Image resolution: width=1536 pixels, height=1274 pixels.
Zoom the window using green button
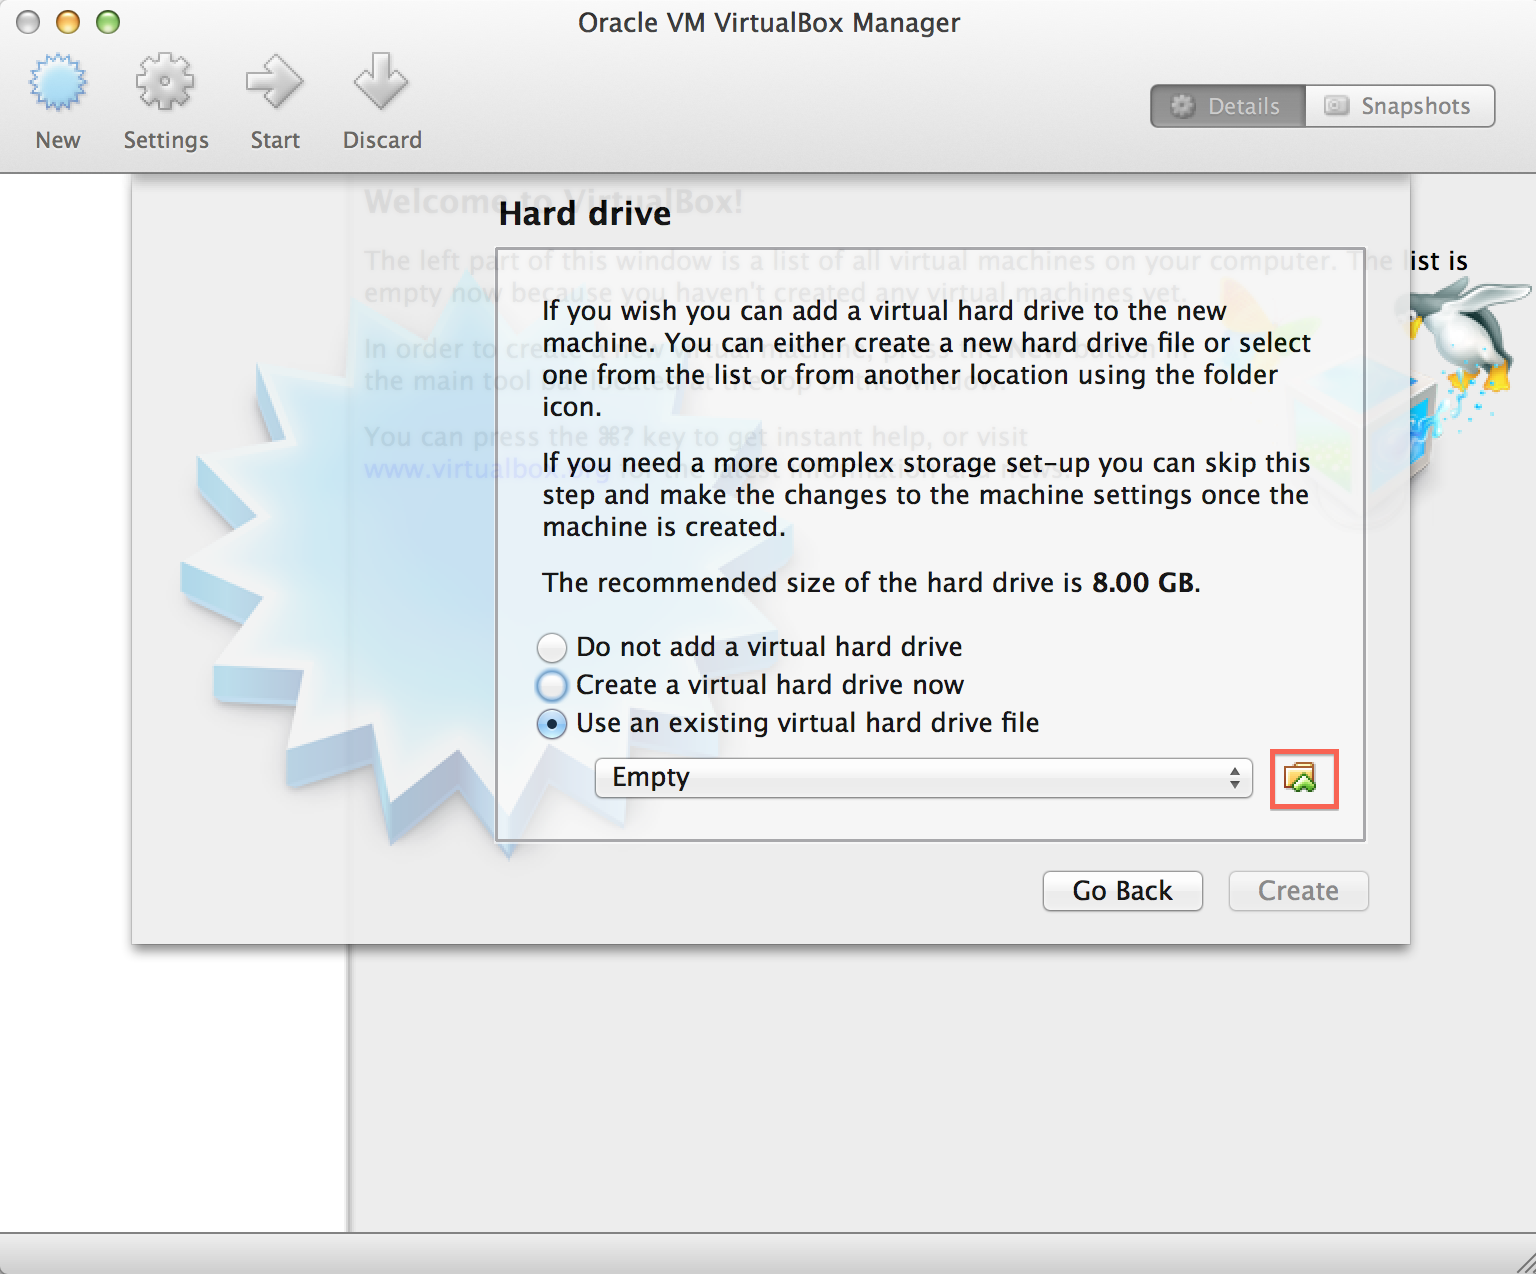pos(108,22)
